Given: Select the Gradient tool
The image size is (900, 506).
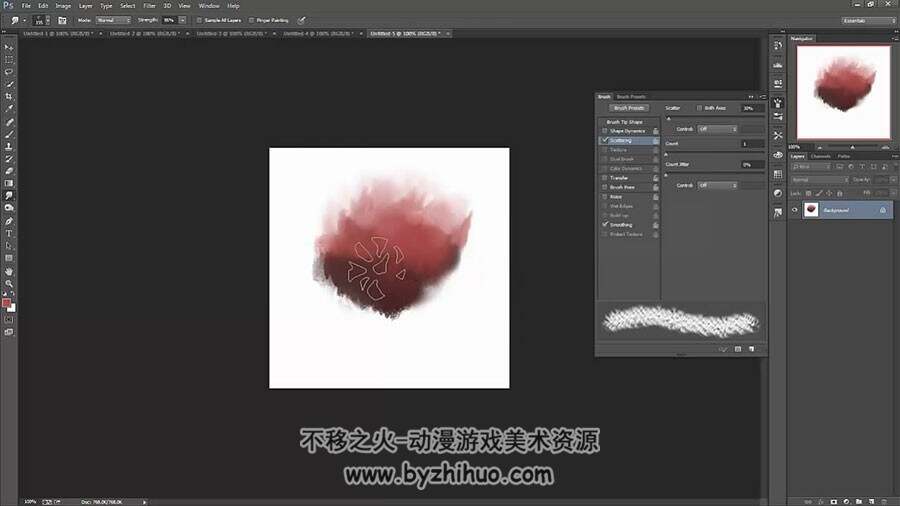Looking at the screenshot, I should pyautogui.click(x=9, y=184).
